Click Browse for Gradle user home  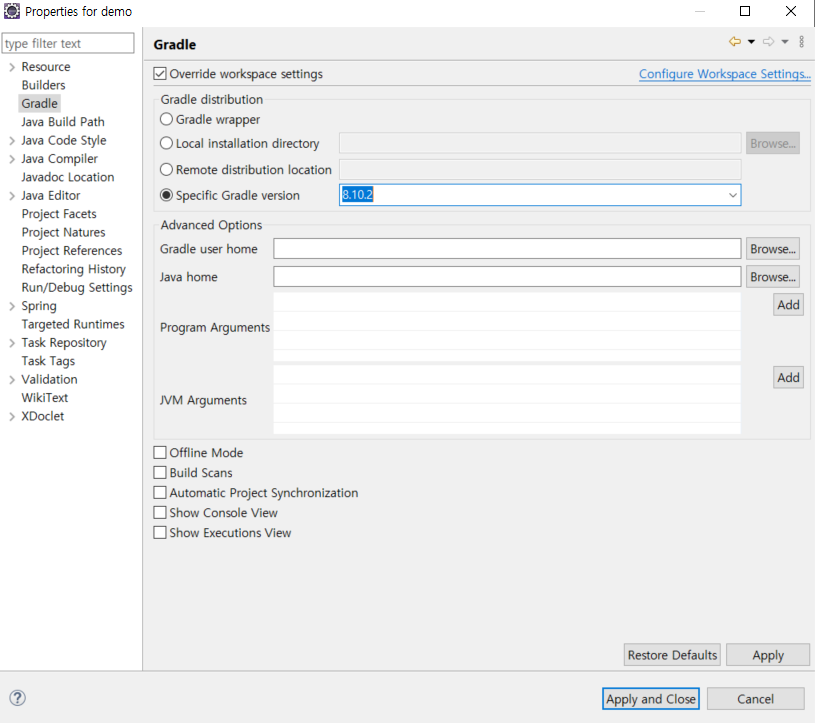click(x=772, y=248)
